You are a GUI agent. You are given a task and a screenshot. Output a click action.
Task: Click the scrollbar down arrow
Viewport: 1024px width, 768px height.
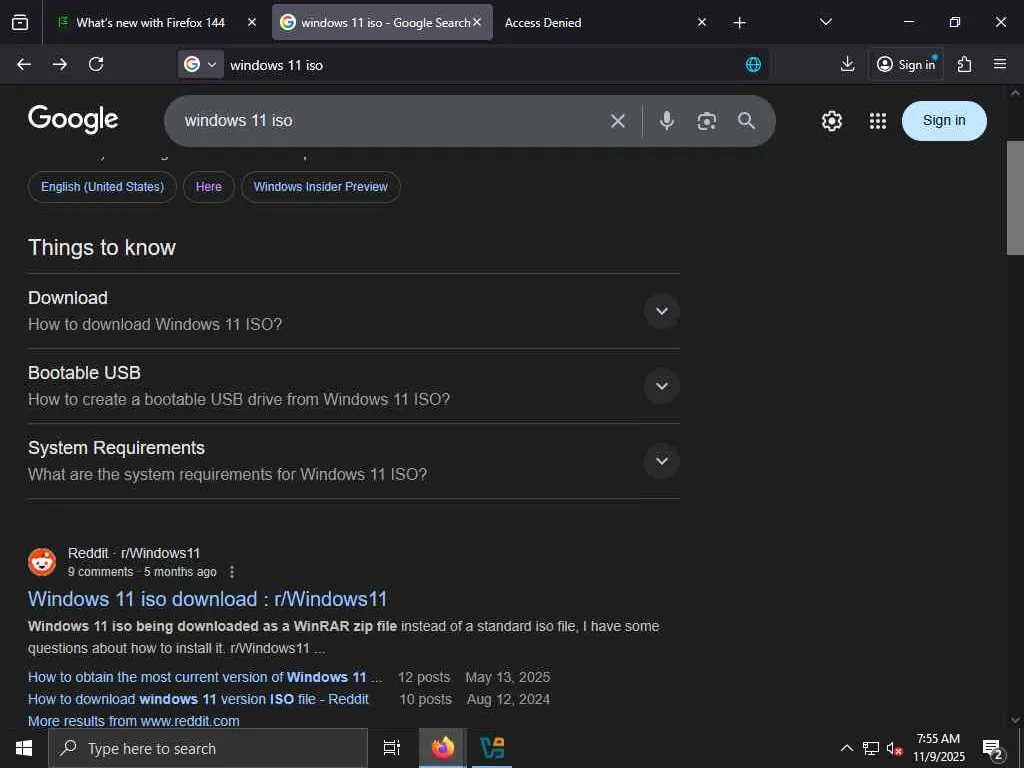point(1015,720)
